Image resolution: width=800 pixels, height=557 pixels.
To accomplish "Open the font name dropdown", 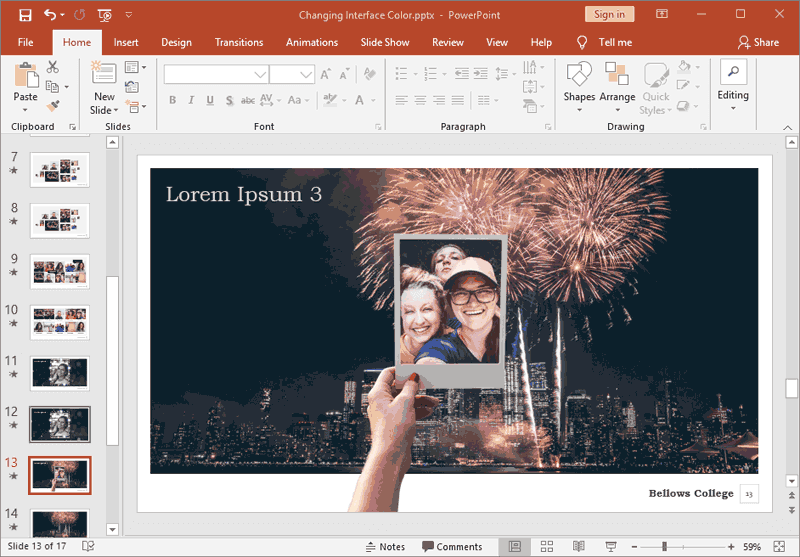I will (260, 74).
